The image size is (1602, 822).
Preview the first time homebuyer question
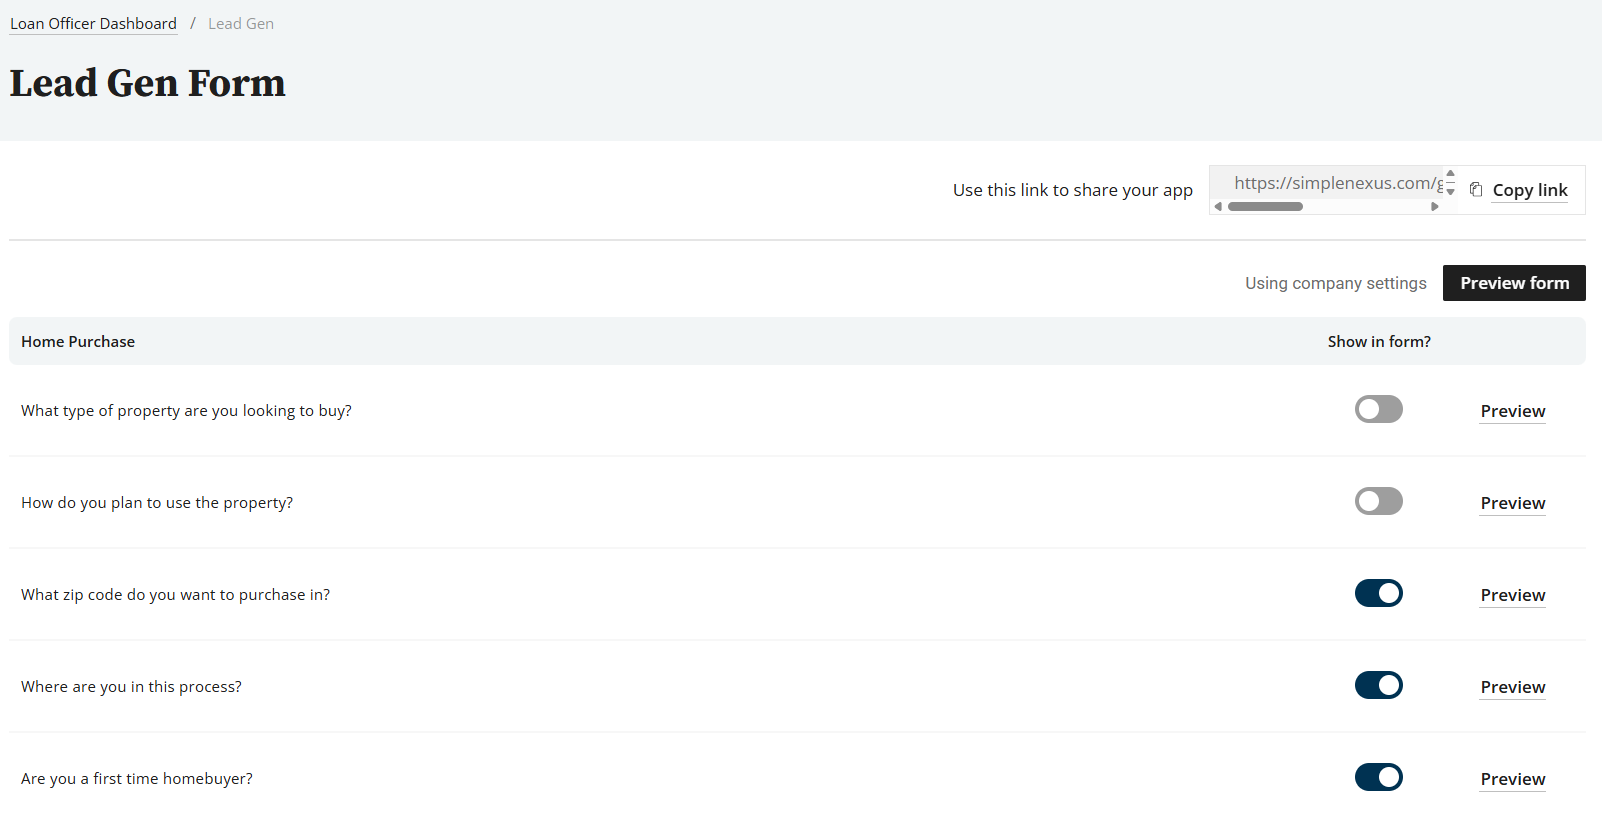pyautogui.click(x=1512, y=779)
